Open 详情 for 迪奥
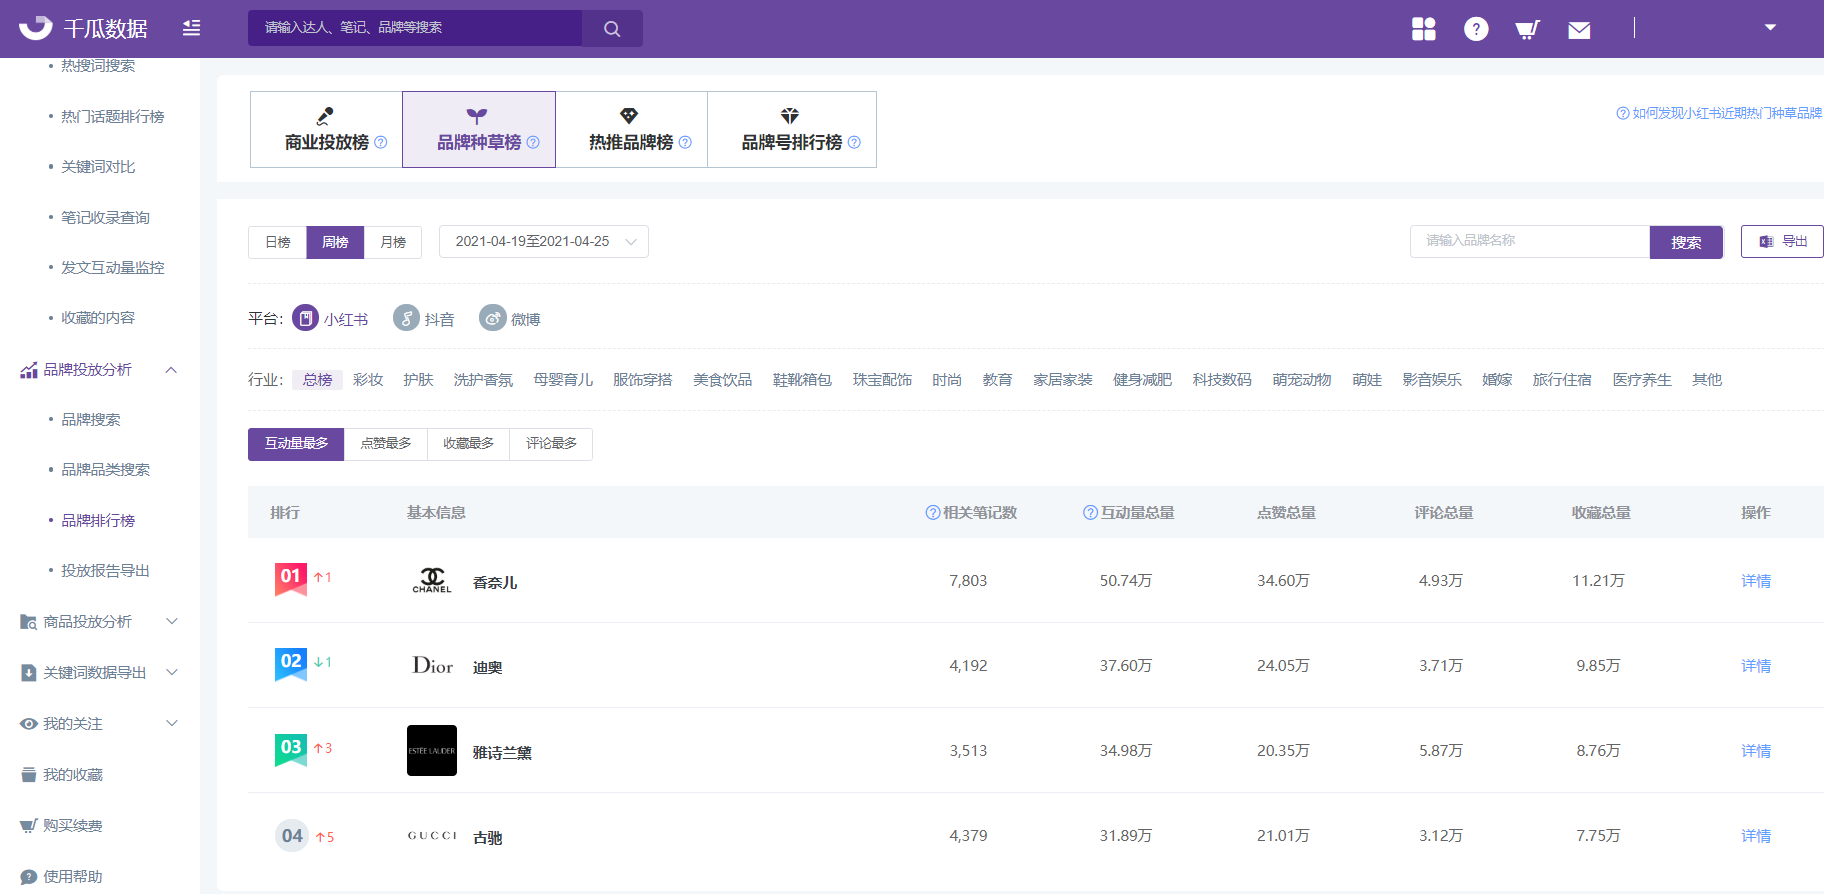 coord(1756,666)
